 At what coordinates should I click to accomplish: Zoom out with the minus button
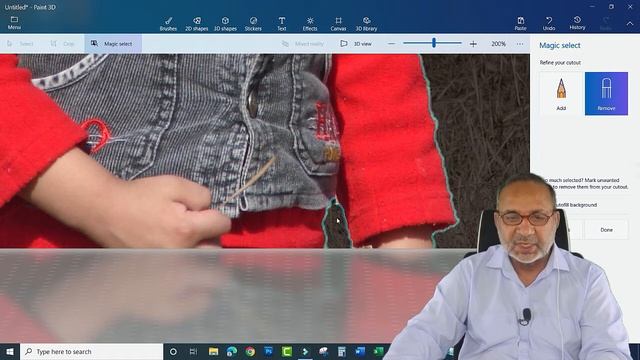click(x=391, y=44)
